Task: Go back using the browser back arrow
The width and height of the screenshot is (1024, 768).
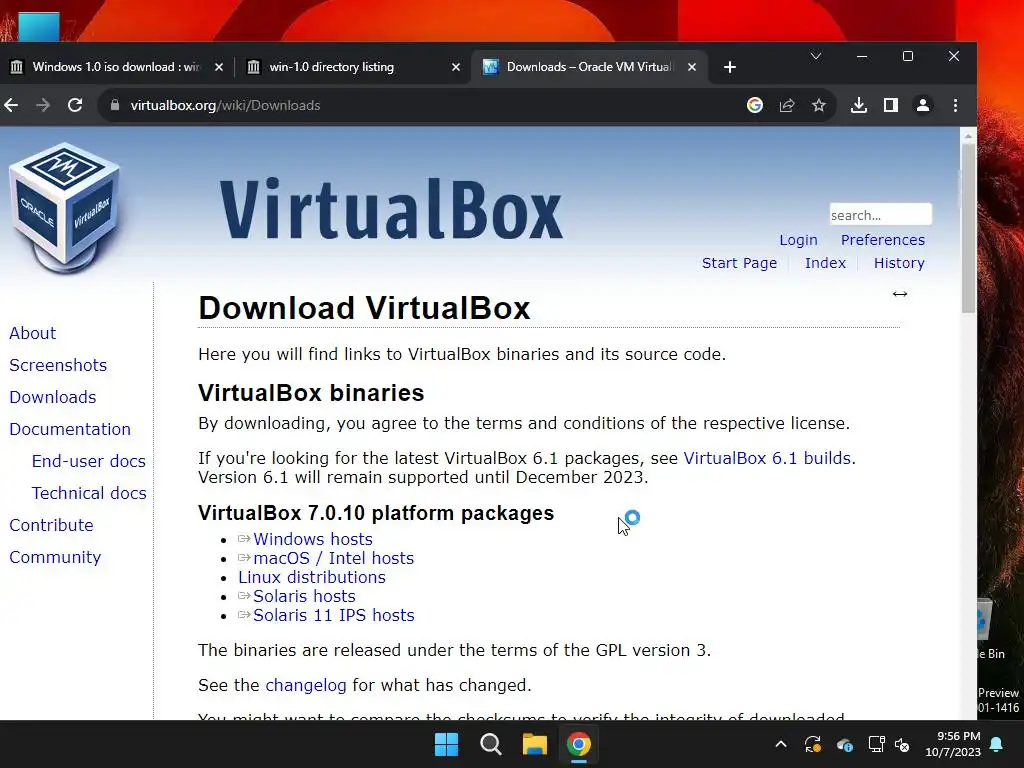Action: (11, 105)
